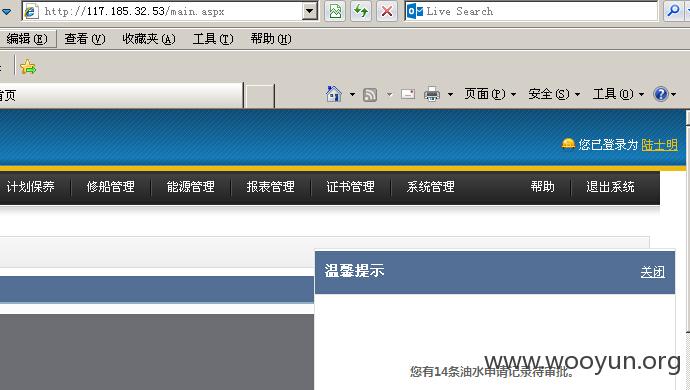Print the page with printer icon
Viewport: 690px width, 390px height.
432,94
